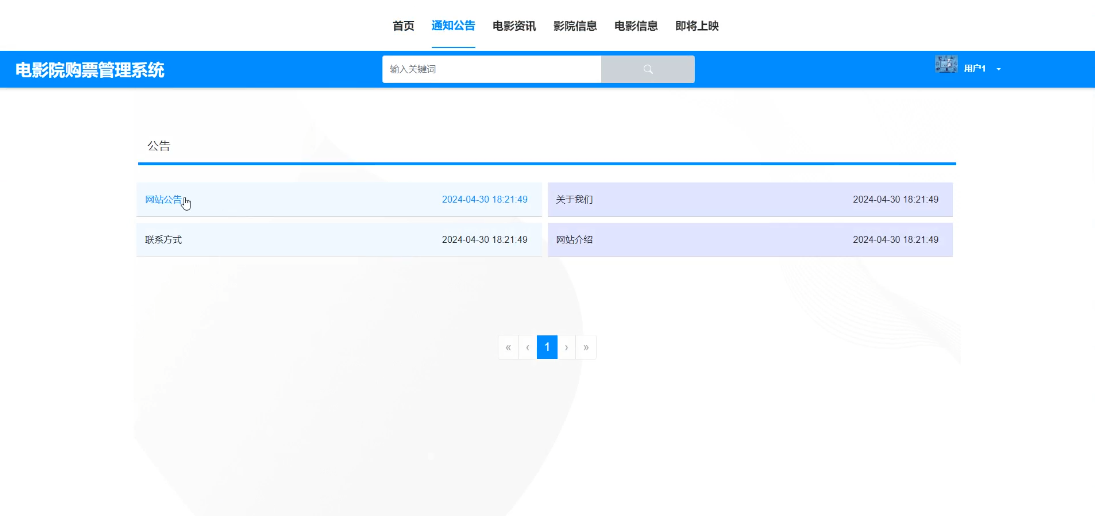Screen dimensions: 1095x516
Task: Open the 关于我们 announcement
Action: click(x=750, y=200)
